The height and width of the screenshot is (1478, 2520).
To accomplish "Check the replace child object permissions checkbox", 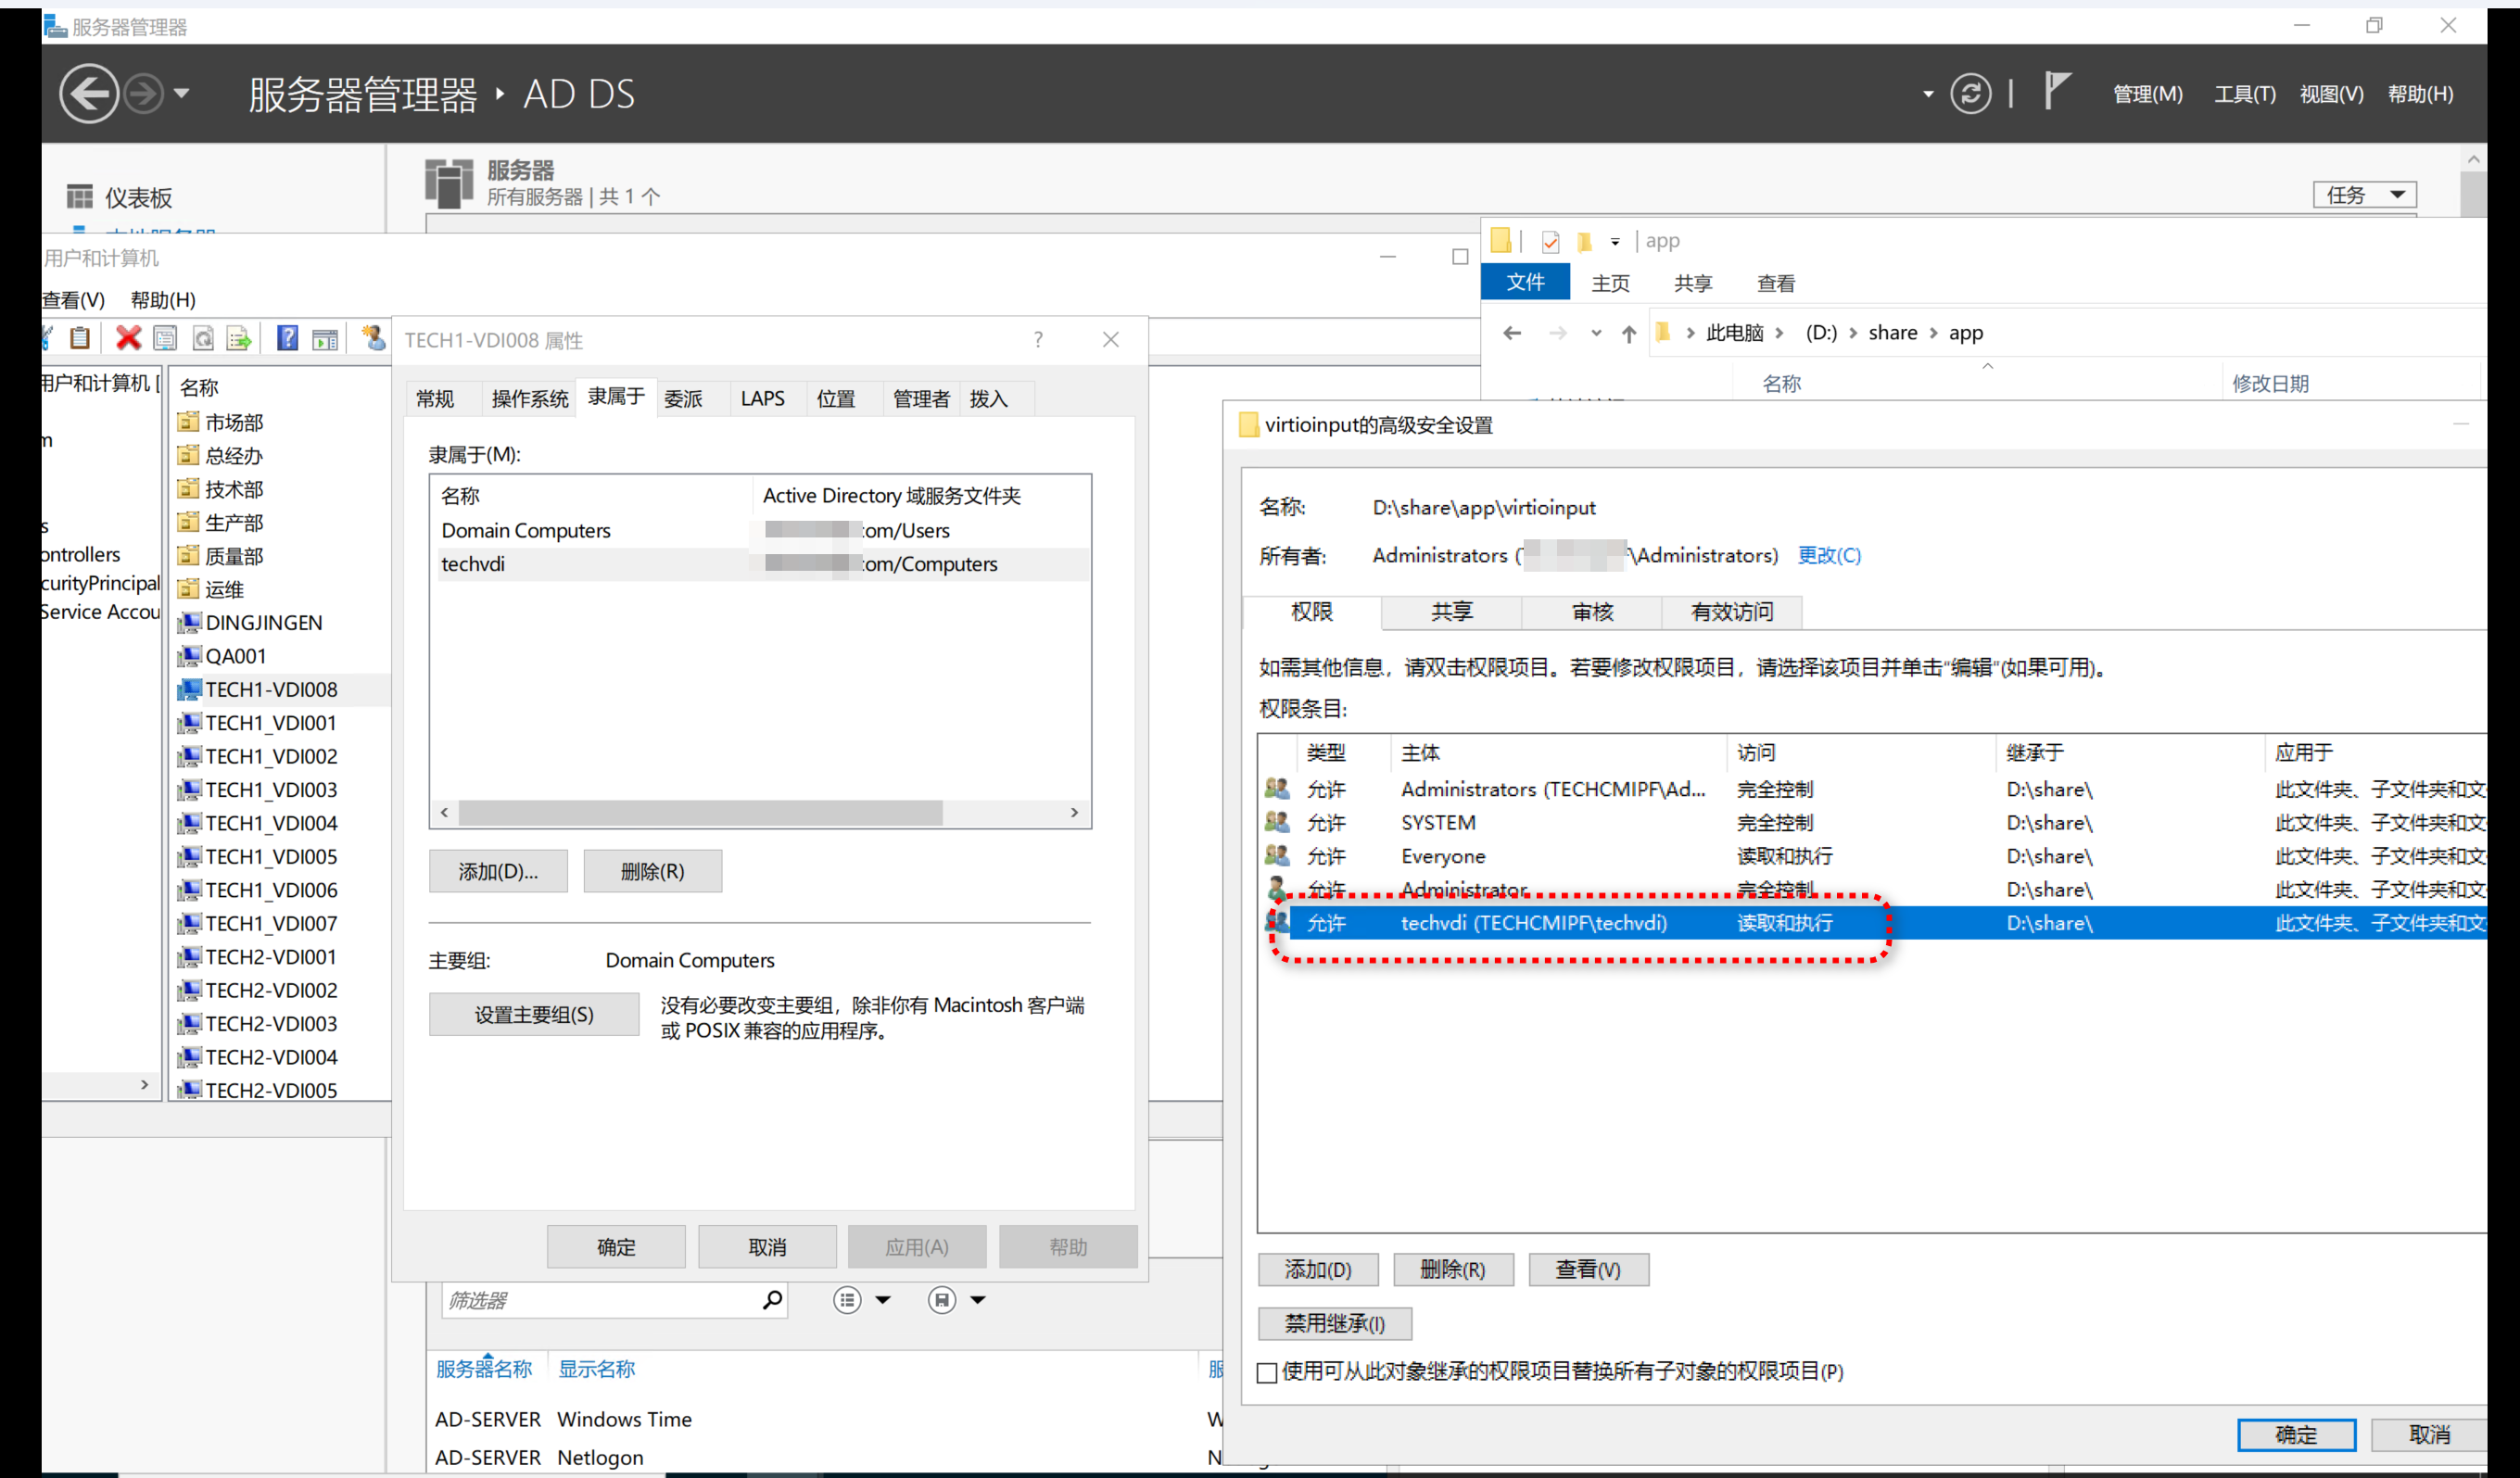I will coord(1267,1372).
